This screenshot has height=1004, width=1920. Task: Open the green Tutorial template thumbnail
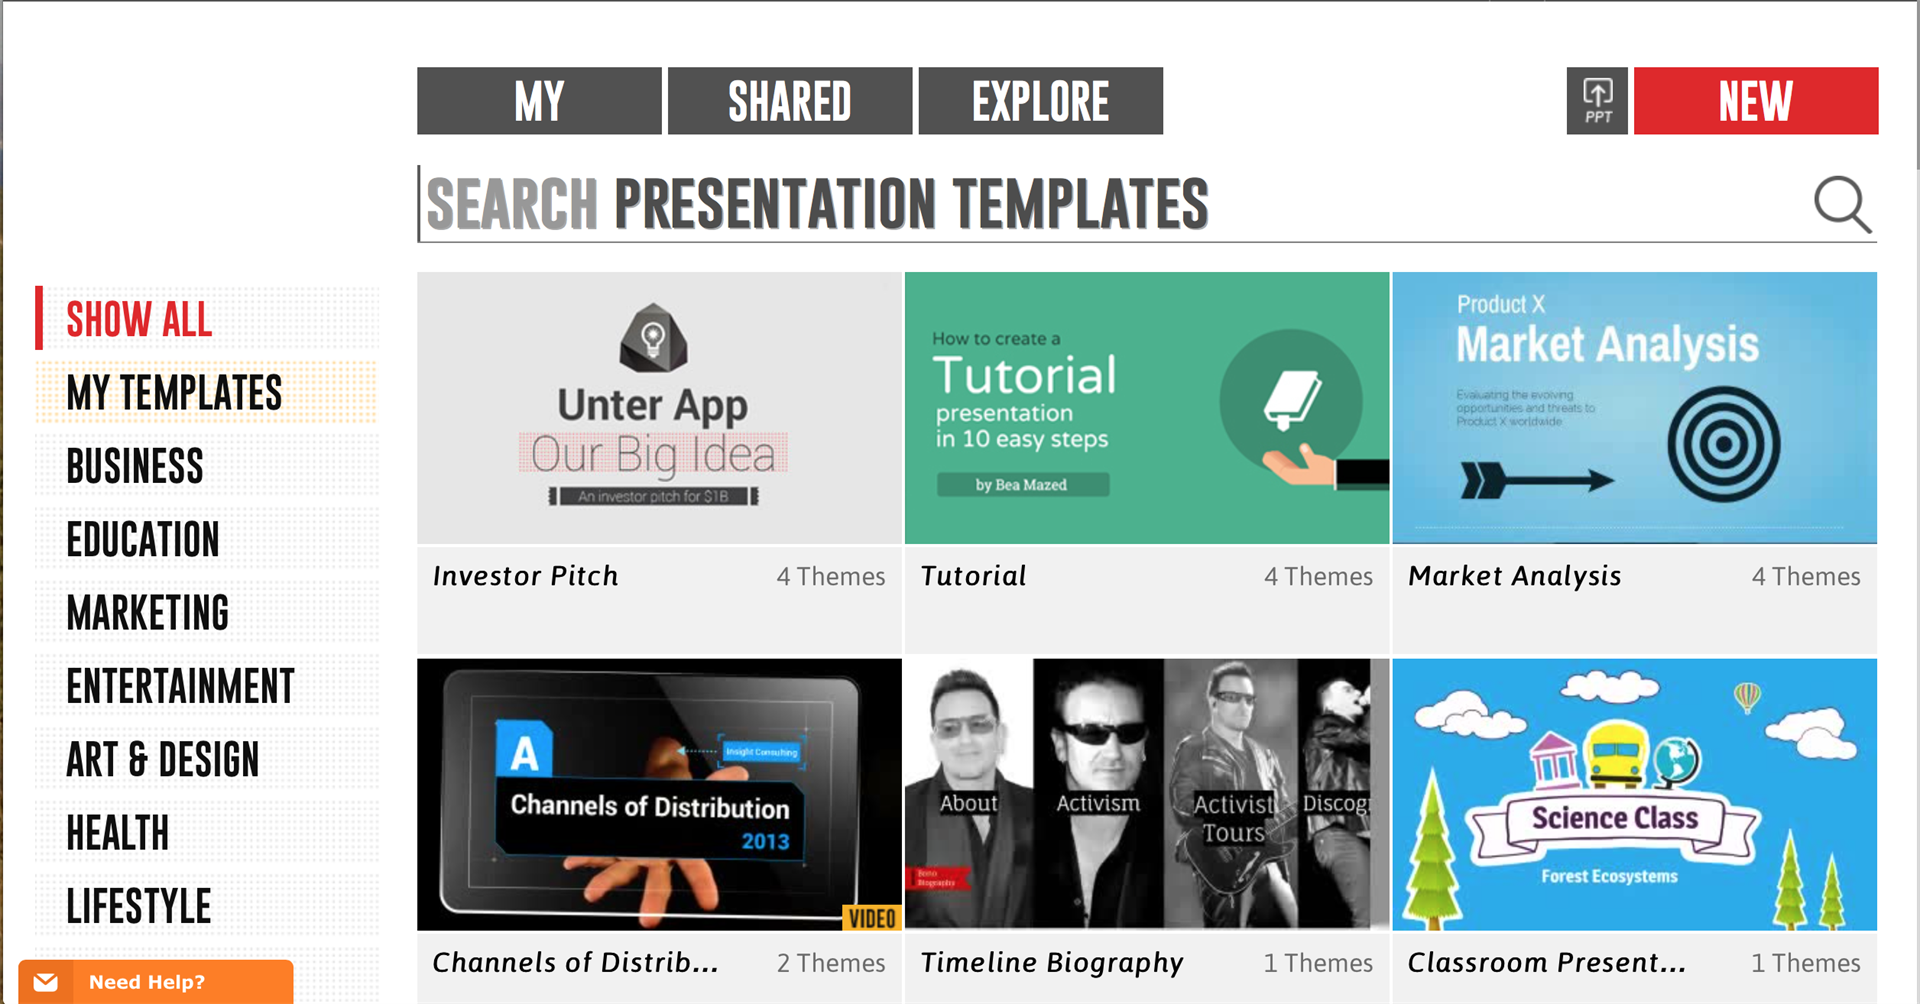pyautogui.click(x=1147, y=408)
